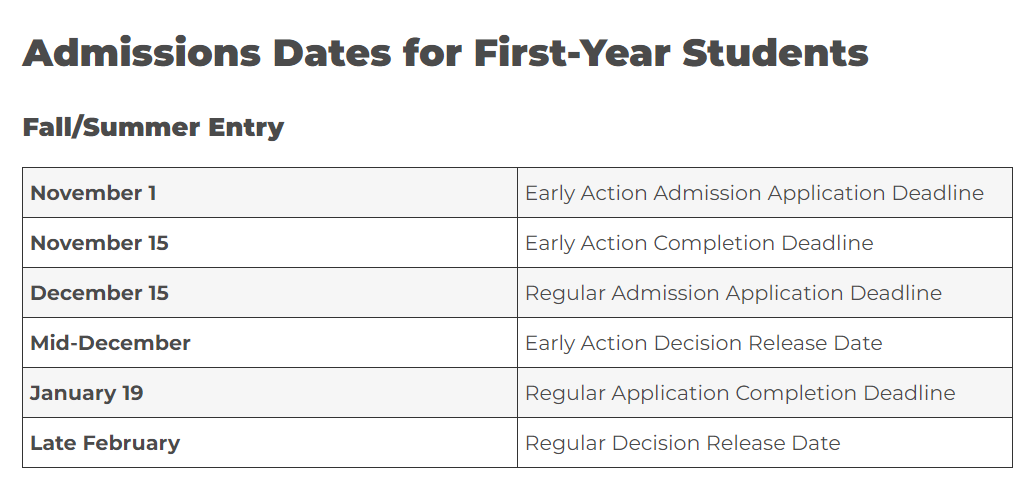Select the November 1 date cell
The height and width of the screenshot is (480, 1028).
click(x=93, y=193)
